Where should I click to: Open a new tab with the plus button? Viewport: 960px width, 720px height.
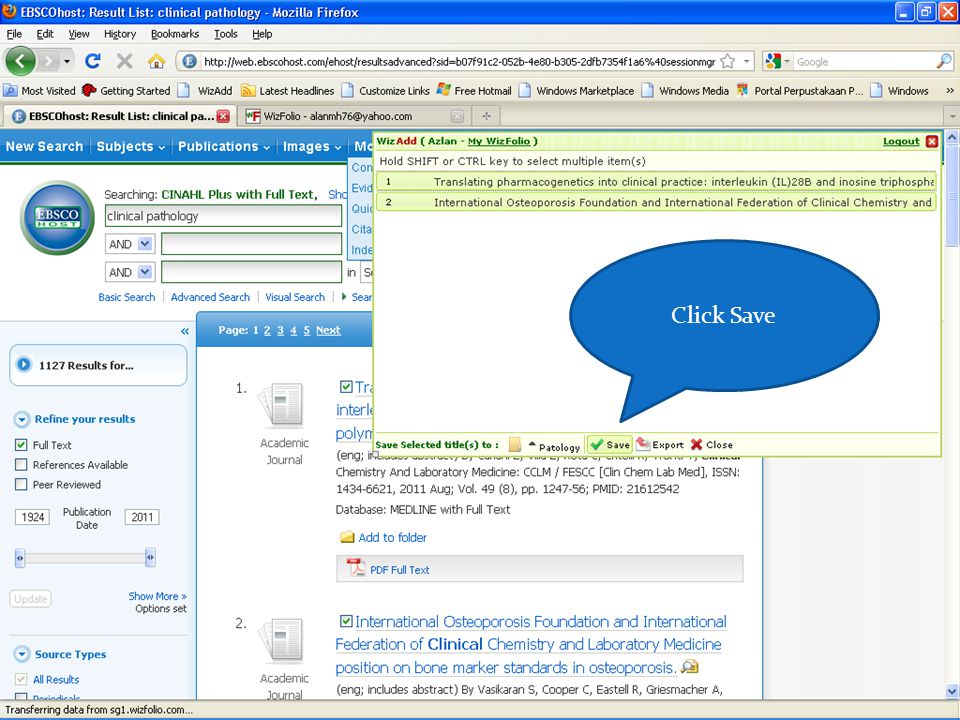[486, 116]
